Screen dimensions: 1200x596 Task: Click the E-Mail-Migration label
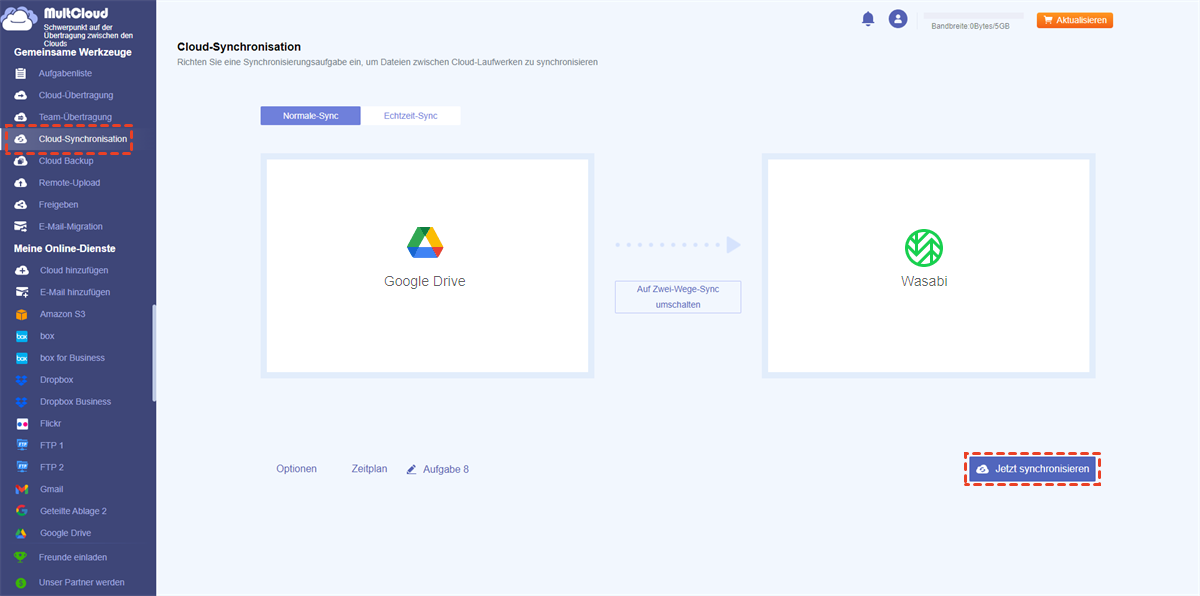(70, 227)
